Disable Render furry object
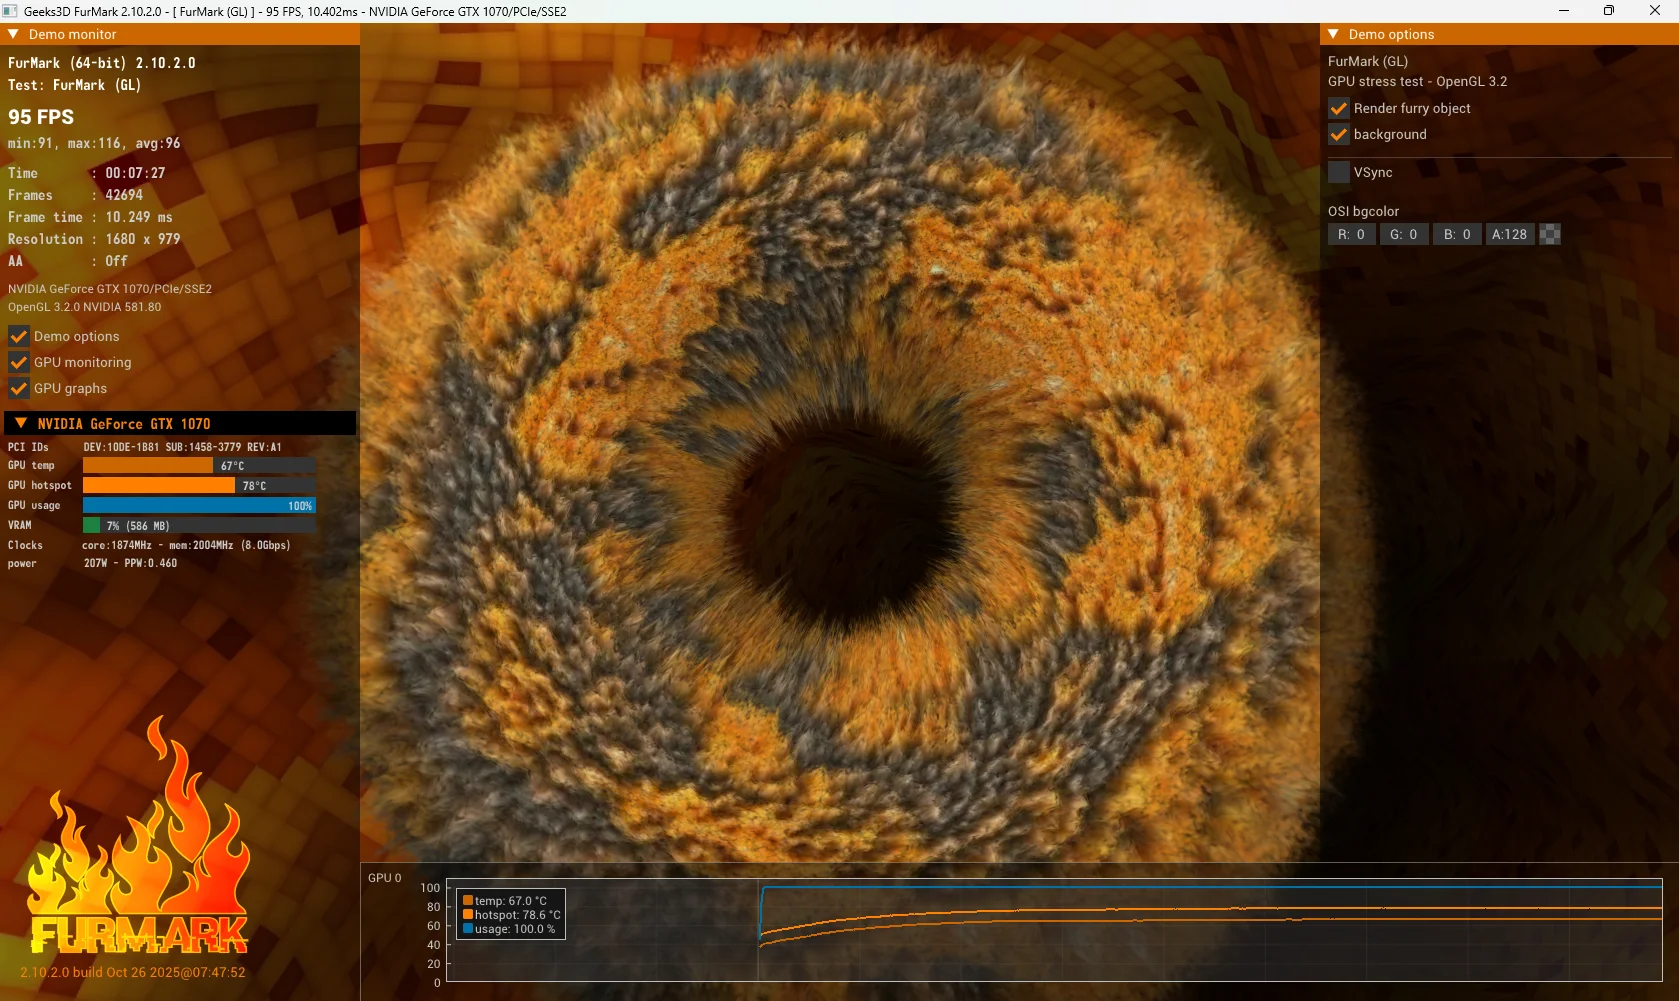Screen dimensions: 1679x1001 tap(1339, 108)
